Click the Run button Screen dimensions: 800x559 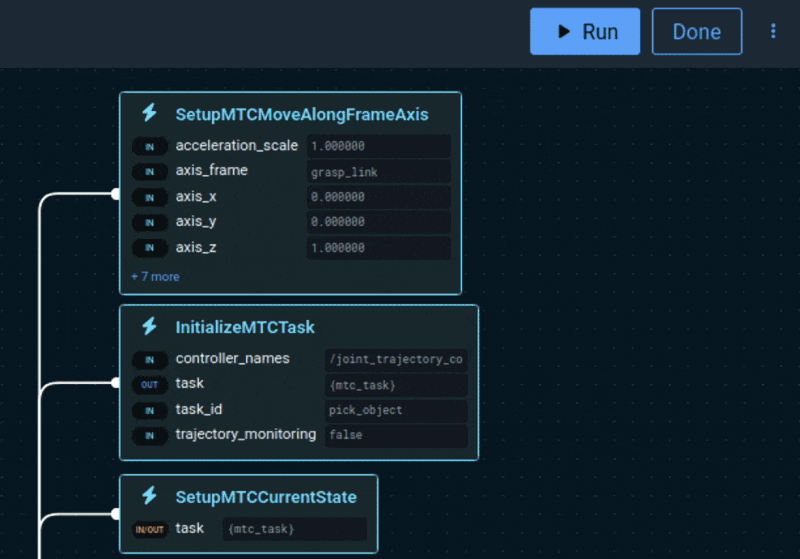(x=585, y=31)
